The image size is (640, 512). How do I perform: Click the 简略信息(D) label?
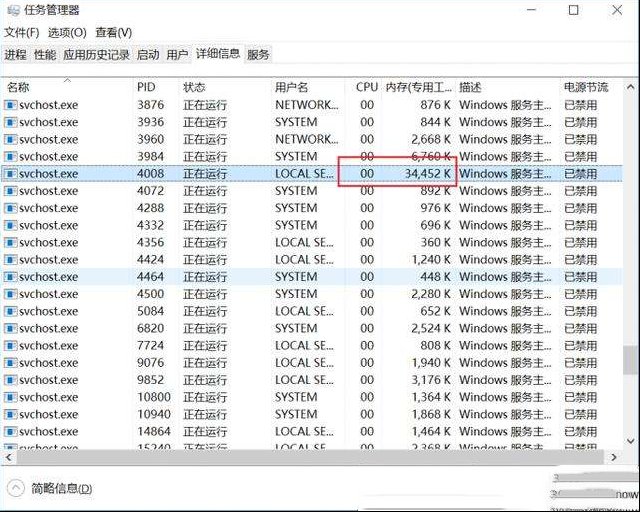pos(62,488)
